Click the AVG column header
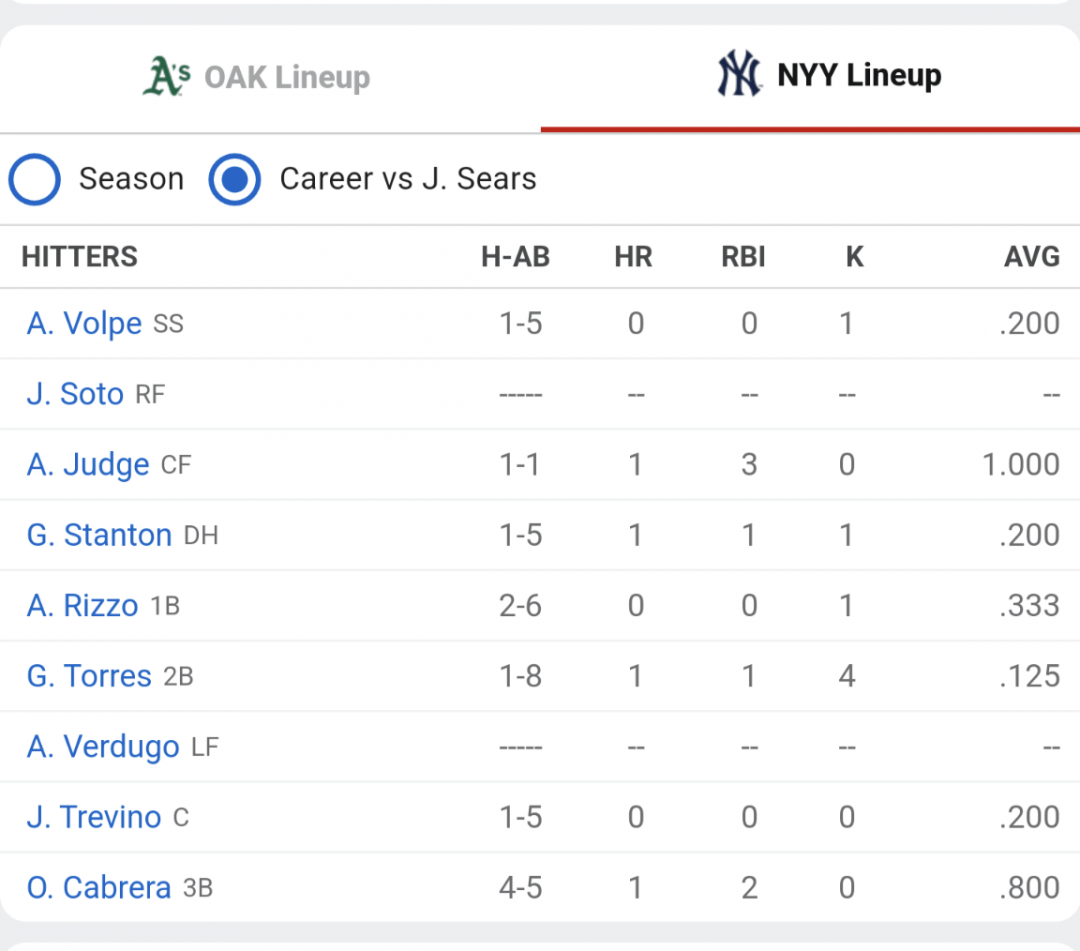 pyautogui.click(x=1031, y=257)
